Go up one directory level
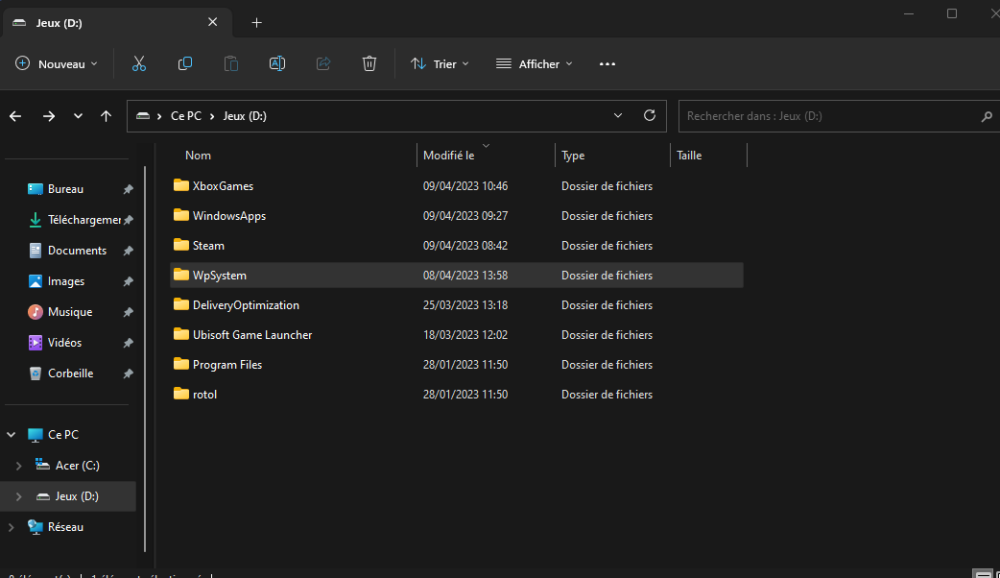This screenshot has height=578, width=1000. (x=106, y=116)
